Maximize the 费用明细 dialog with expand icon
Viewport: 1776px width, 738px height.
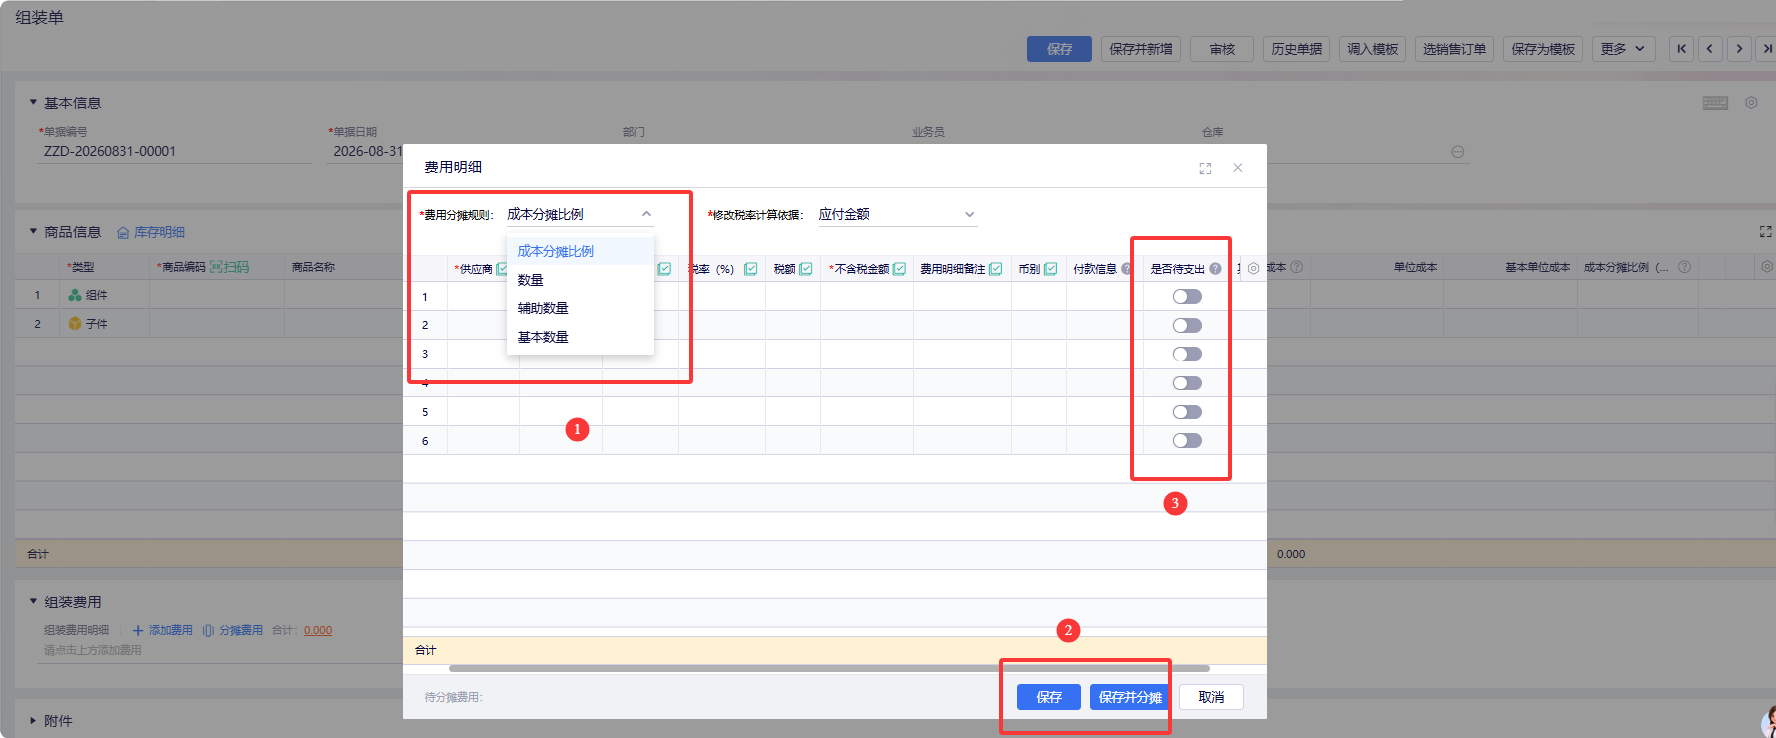click(1205, 168)
